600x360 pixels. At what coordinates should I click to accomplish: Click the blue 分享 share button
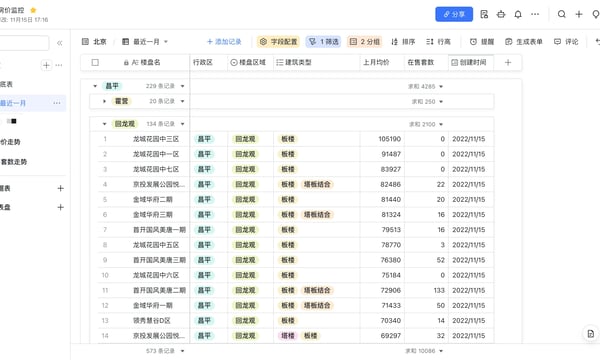click(454, 14)
